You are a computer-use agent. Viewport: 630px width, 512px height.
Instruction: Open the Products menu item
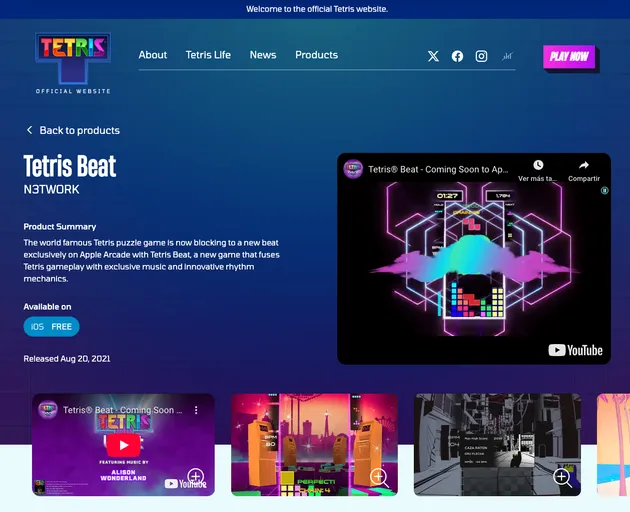click(x=316, y=55)
